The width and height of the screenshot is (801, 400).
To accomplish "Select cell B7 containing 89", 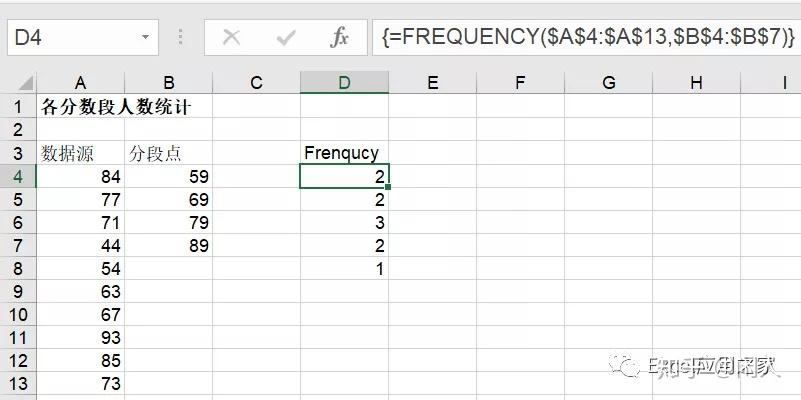I will pyautogui.click(x=169, y=245).
